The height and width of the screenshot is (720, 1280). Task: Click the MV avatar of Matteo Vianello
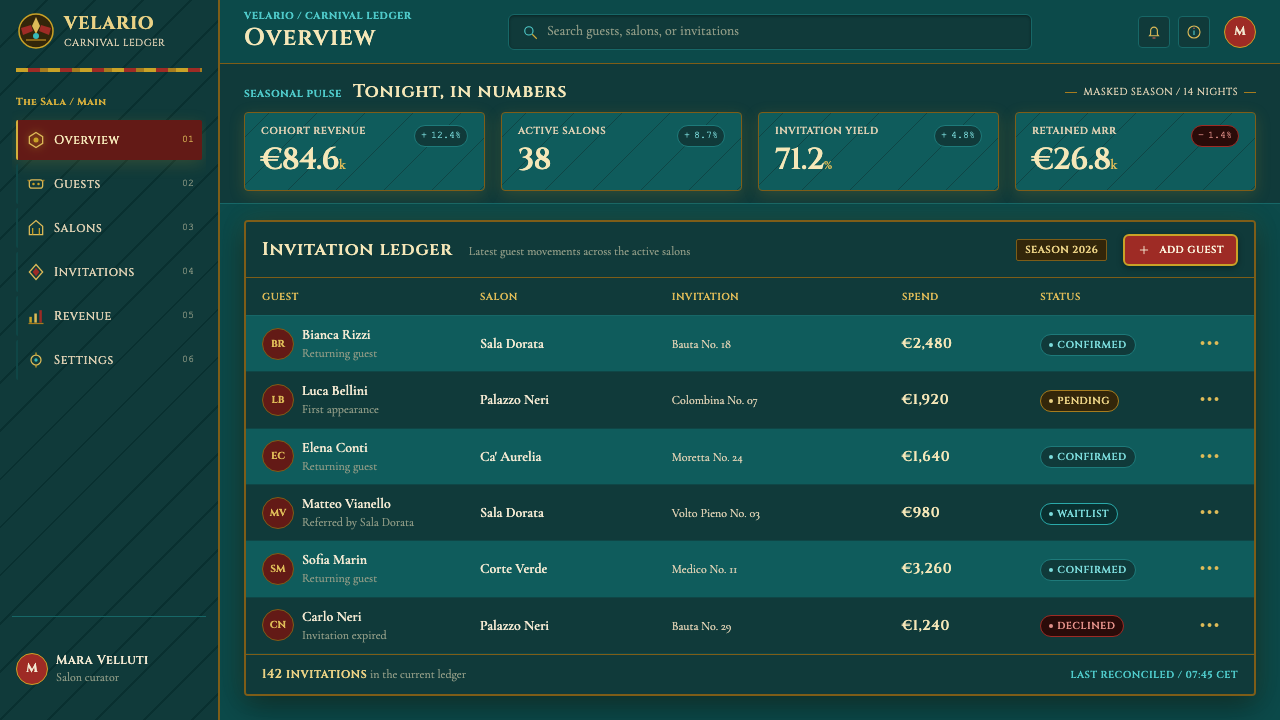pyautogui.click(x=278, y=513)
